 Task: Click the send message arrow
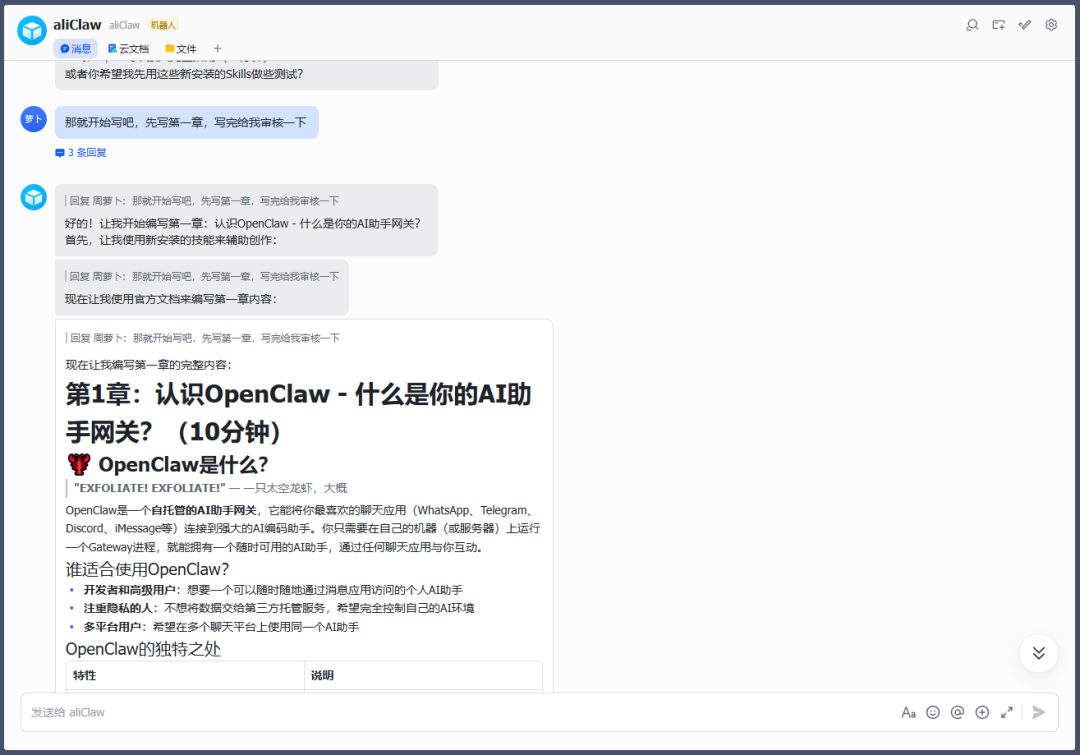[1039, 712]
